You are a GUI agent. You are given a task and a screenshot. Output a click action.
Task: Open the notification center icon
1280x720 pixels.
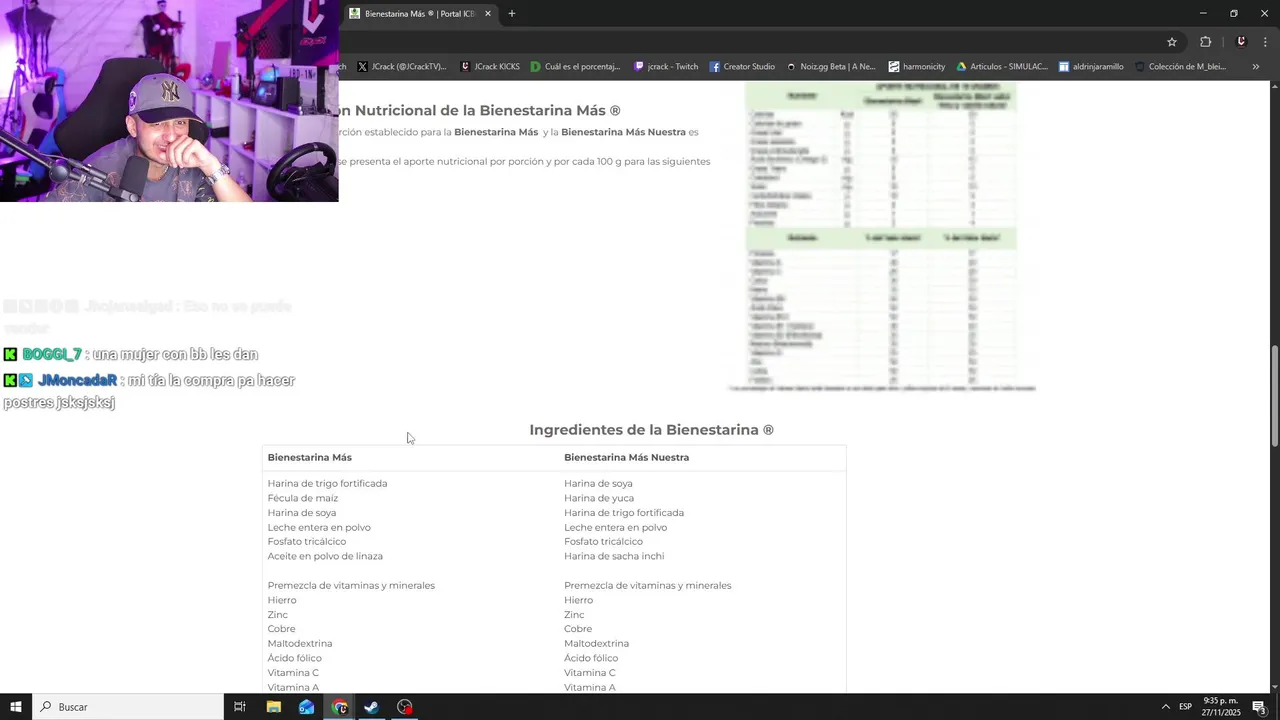(1259, 707)
